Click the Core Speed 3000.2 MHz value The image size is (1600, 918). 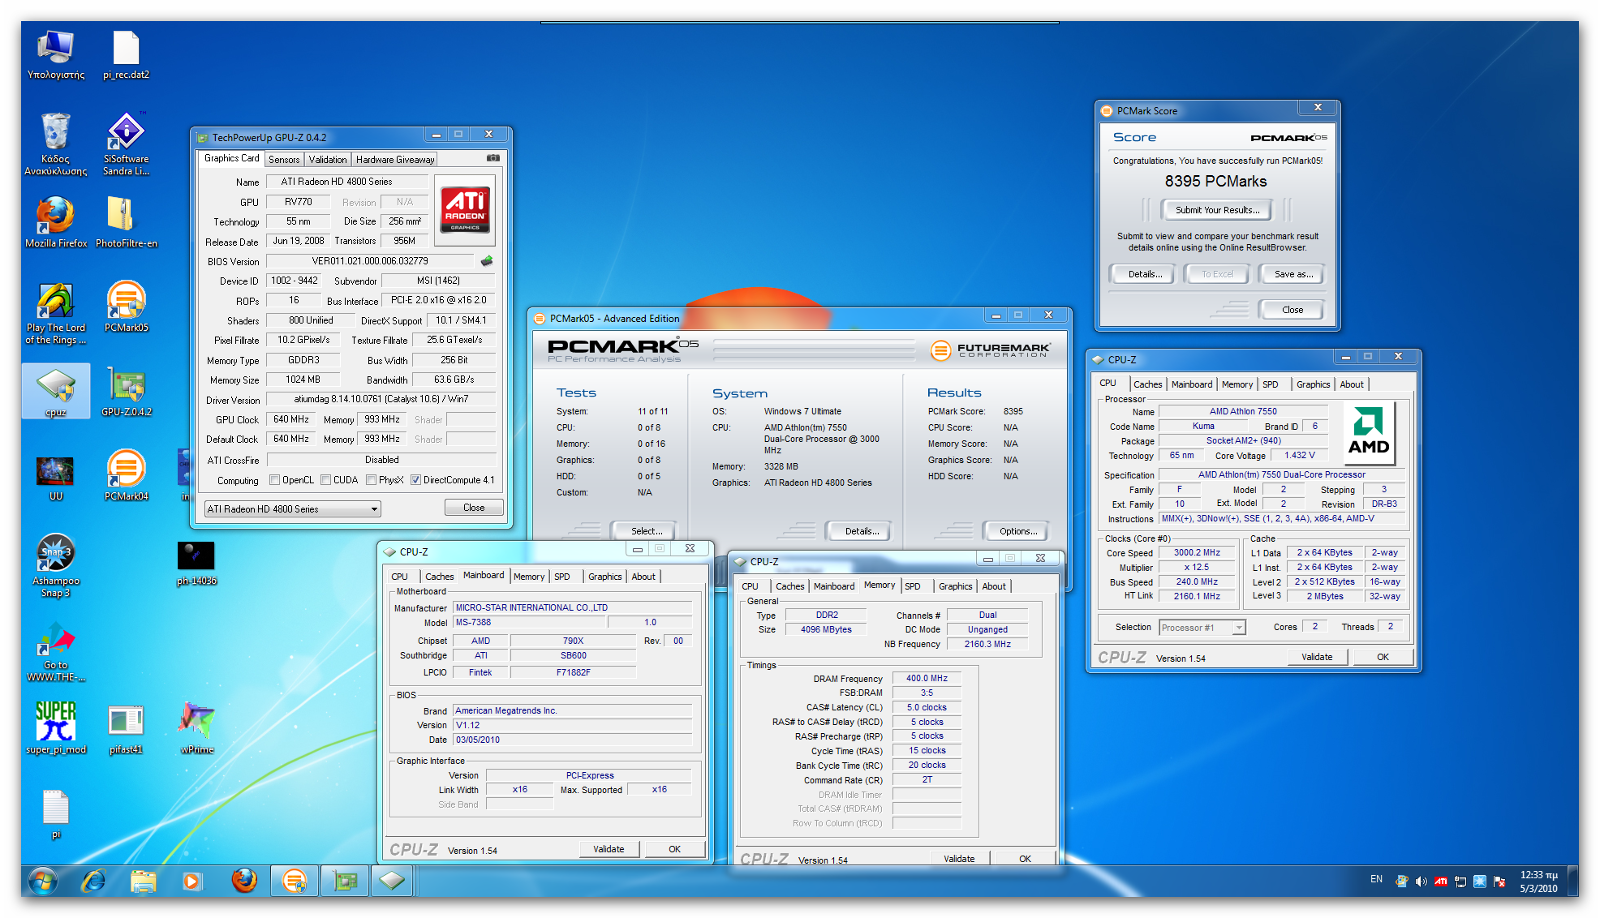point(1197,553)
